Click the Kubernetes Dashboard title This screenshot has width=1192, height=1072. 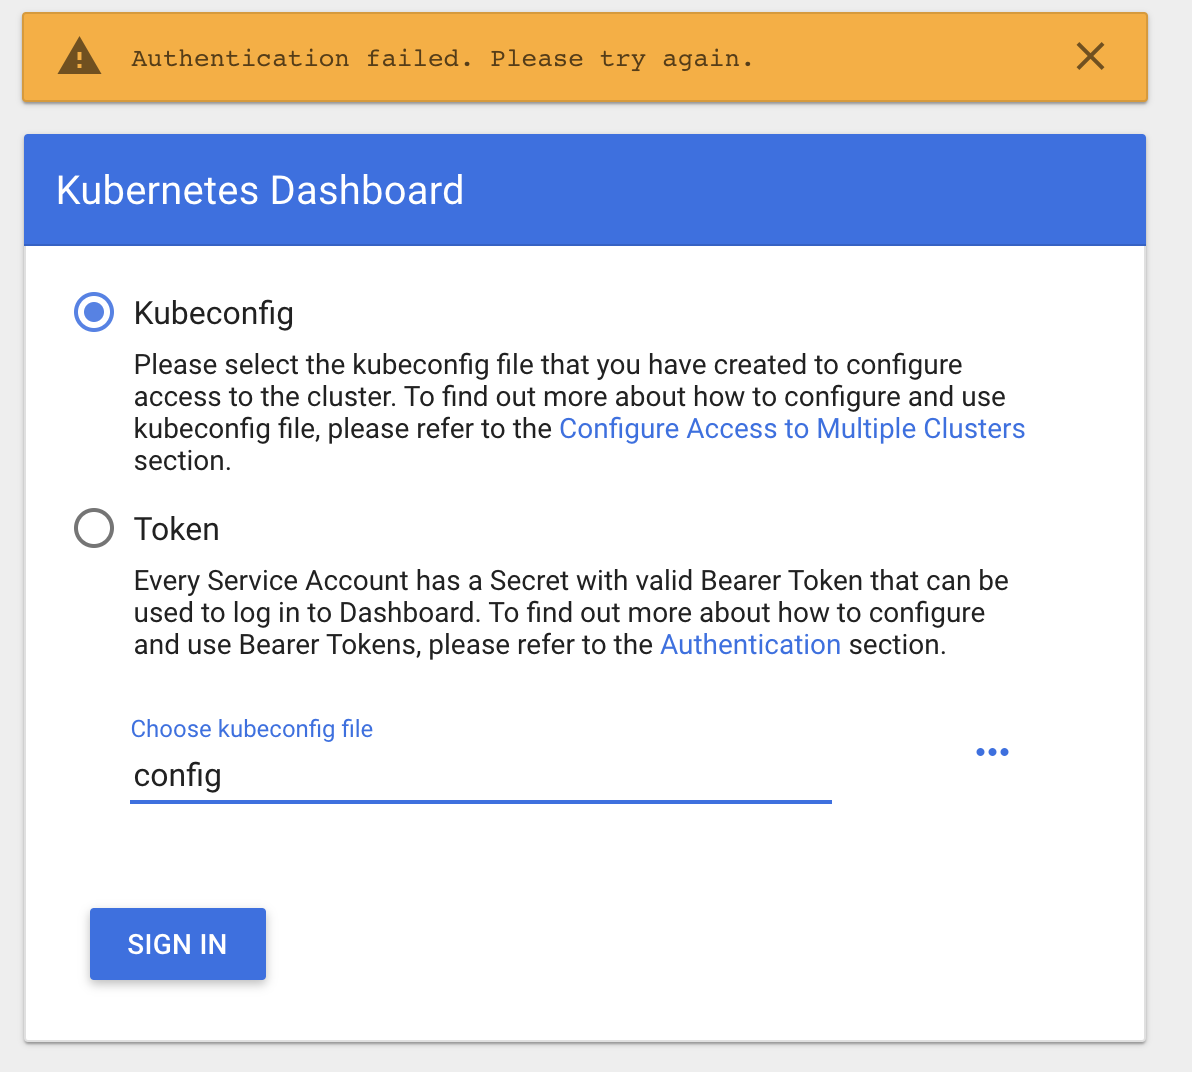click(x=260, y=190)
